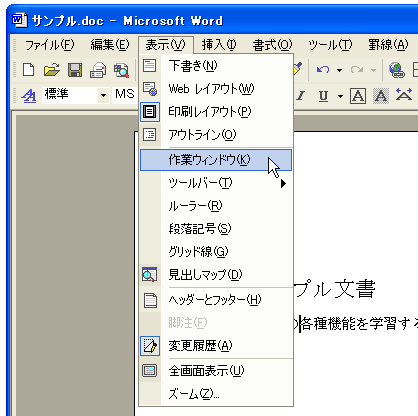Viewport: 418px width, 416px height.
Task: Open the 編集 menu
Action: tap(110, 45)
